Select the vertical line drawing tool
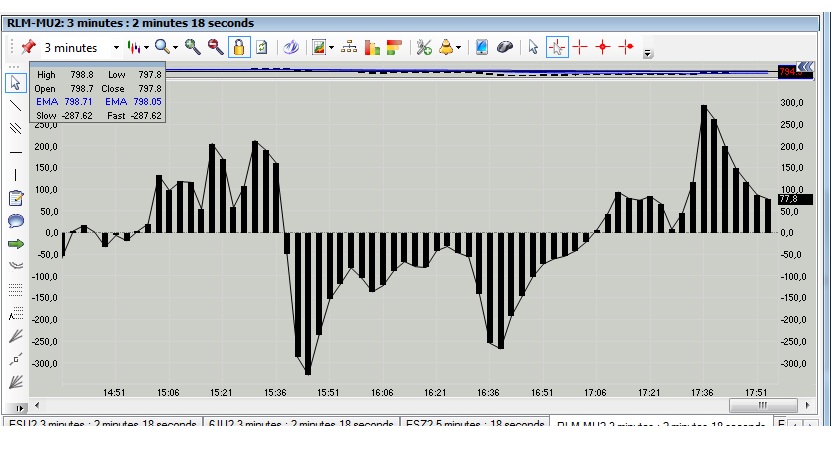 pyautogui.click(x=16, y=175)
